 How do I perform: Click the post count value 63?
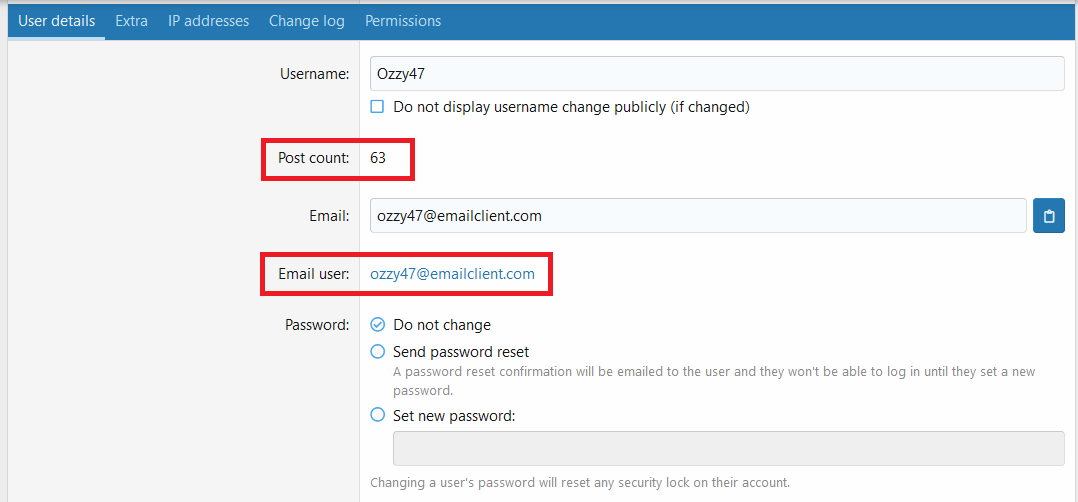tap(378, 158)
